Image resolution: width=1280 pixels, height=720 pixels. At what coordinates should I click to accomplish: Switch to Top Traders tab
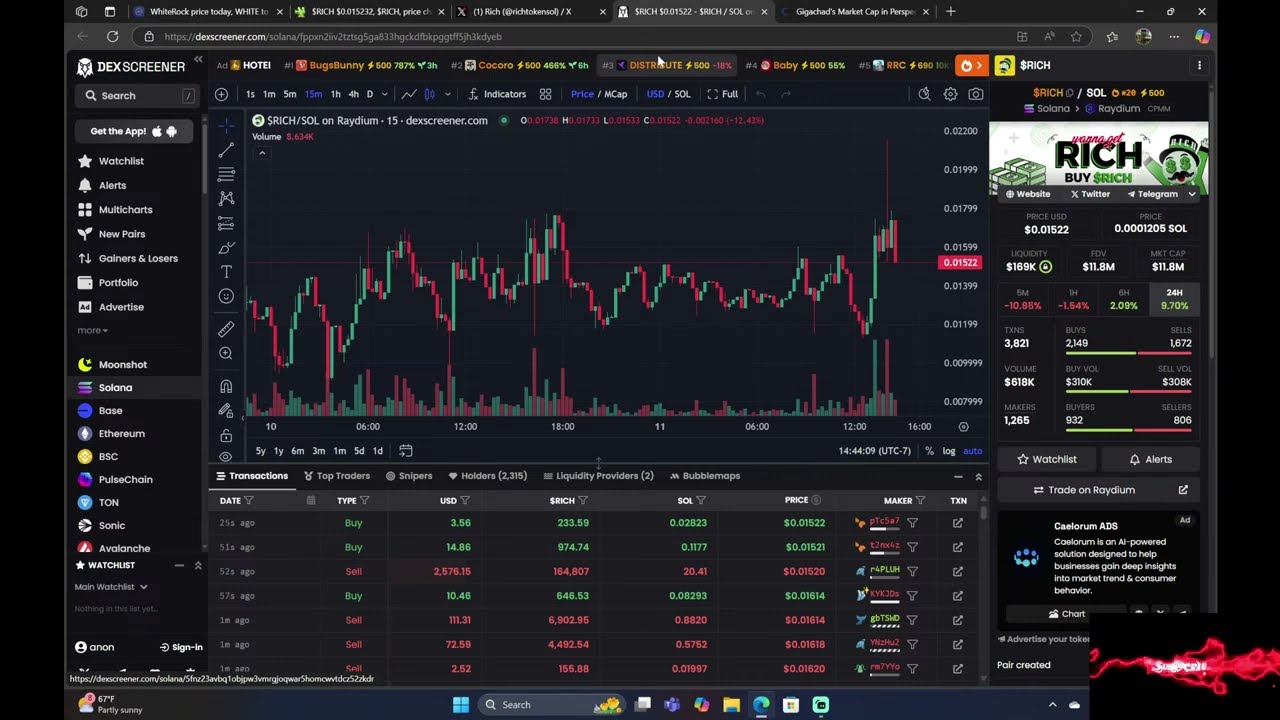[x=336, y=476]
